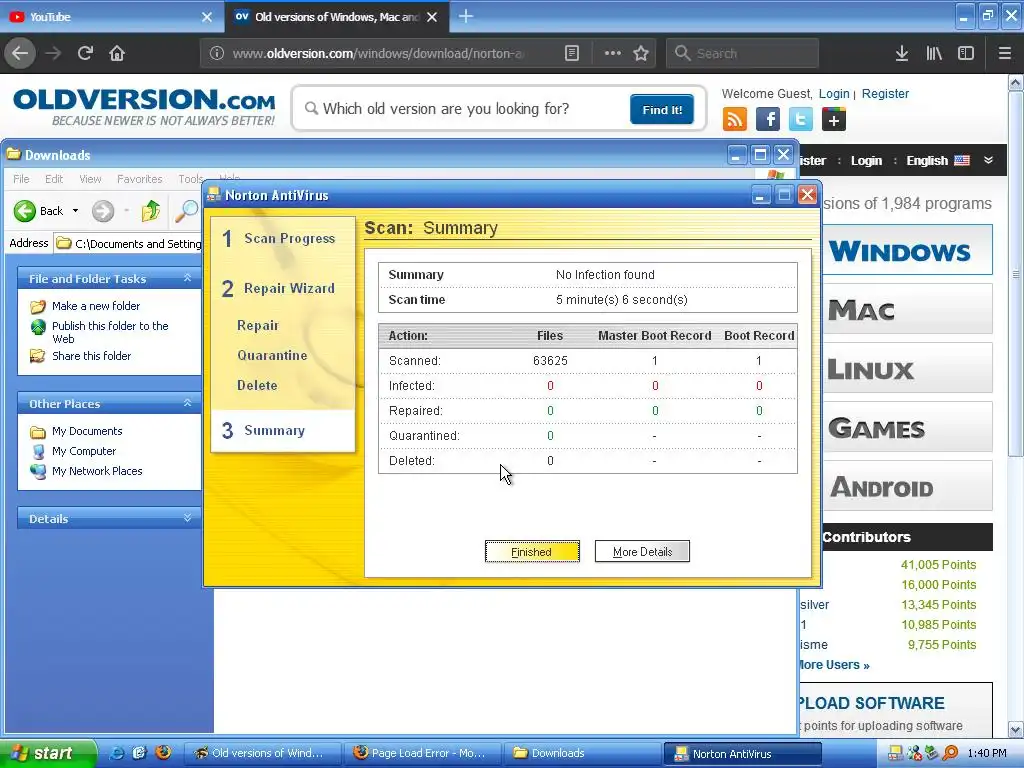Reload the oldversion.com page
1024x768 pixels.
[86, 53]
